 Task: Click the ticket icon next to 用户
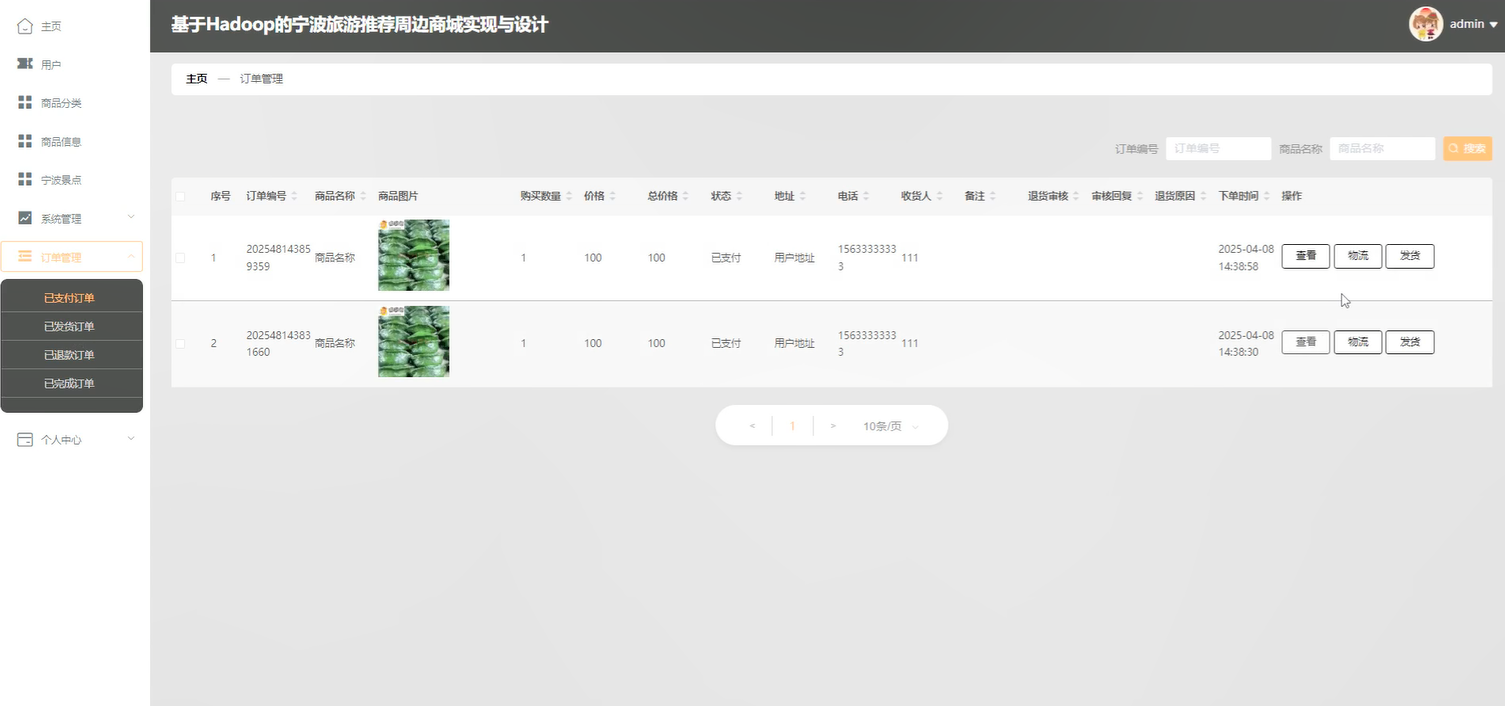point(25,64)
